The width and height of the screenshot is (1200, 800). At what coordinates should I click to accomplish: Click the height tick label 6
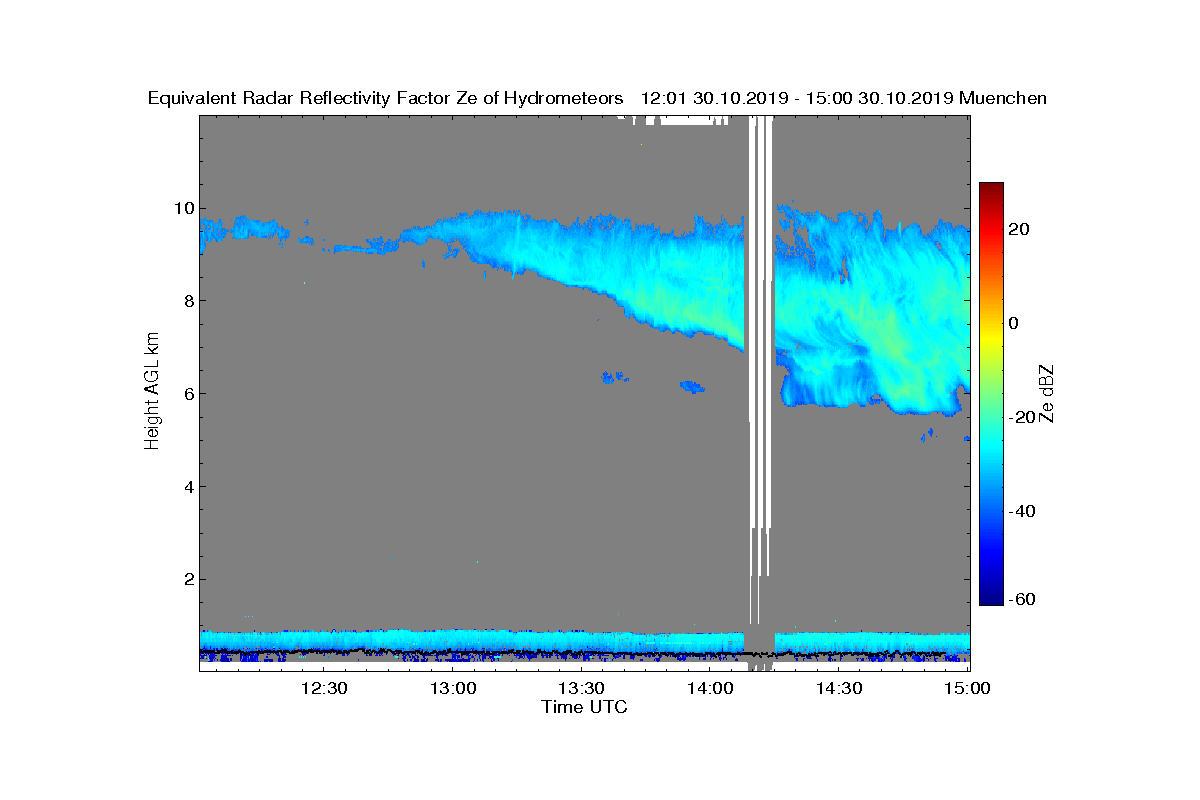187,394
